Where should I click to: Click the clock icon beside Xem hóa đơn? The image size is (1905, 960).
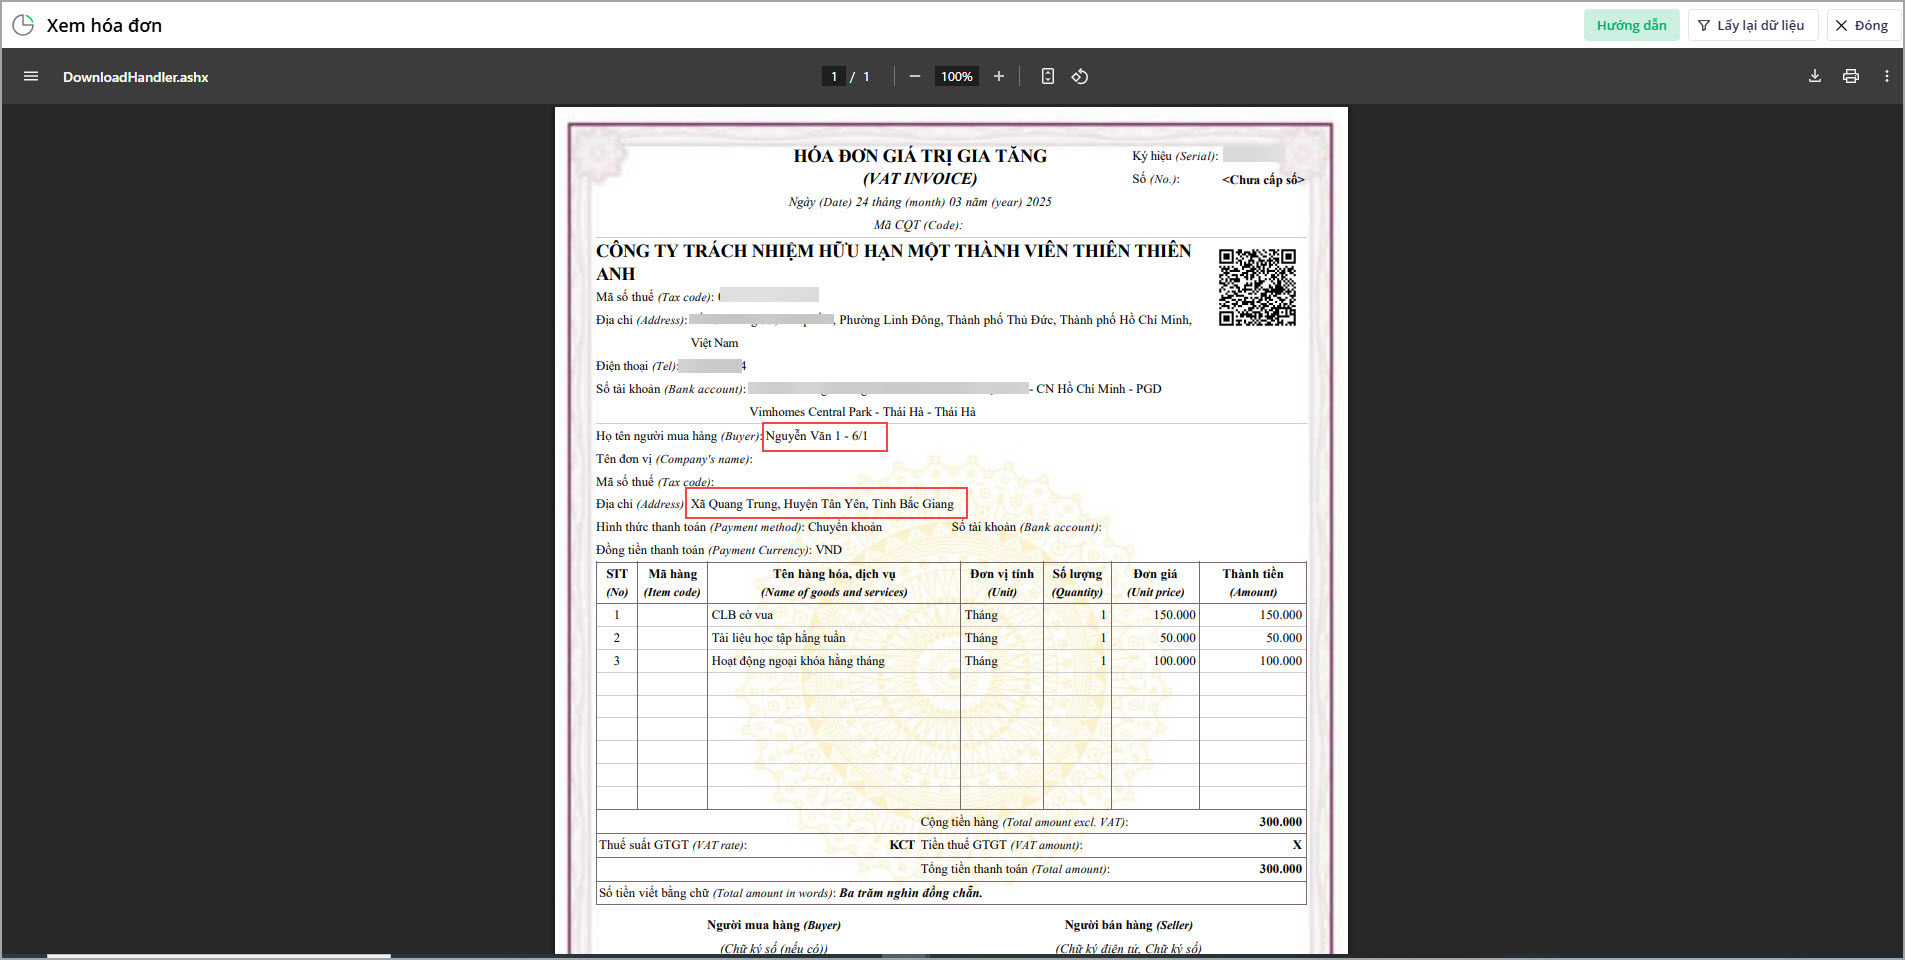point(23,25)
